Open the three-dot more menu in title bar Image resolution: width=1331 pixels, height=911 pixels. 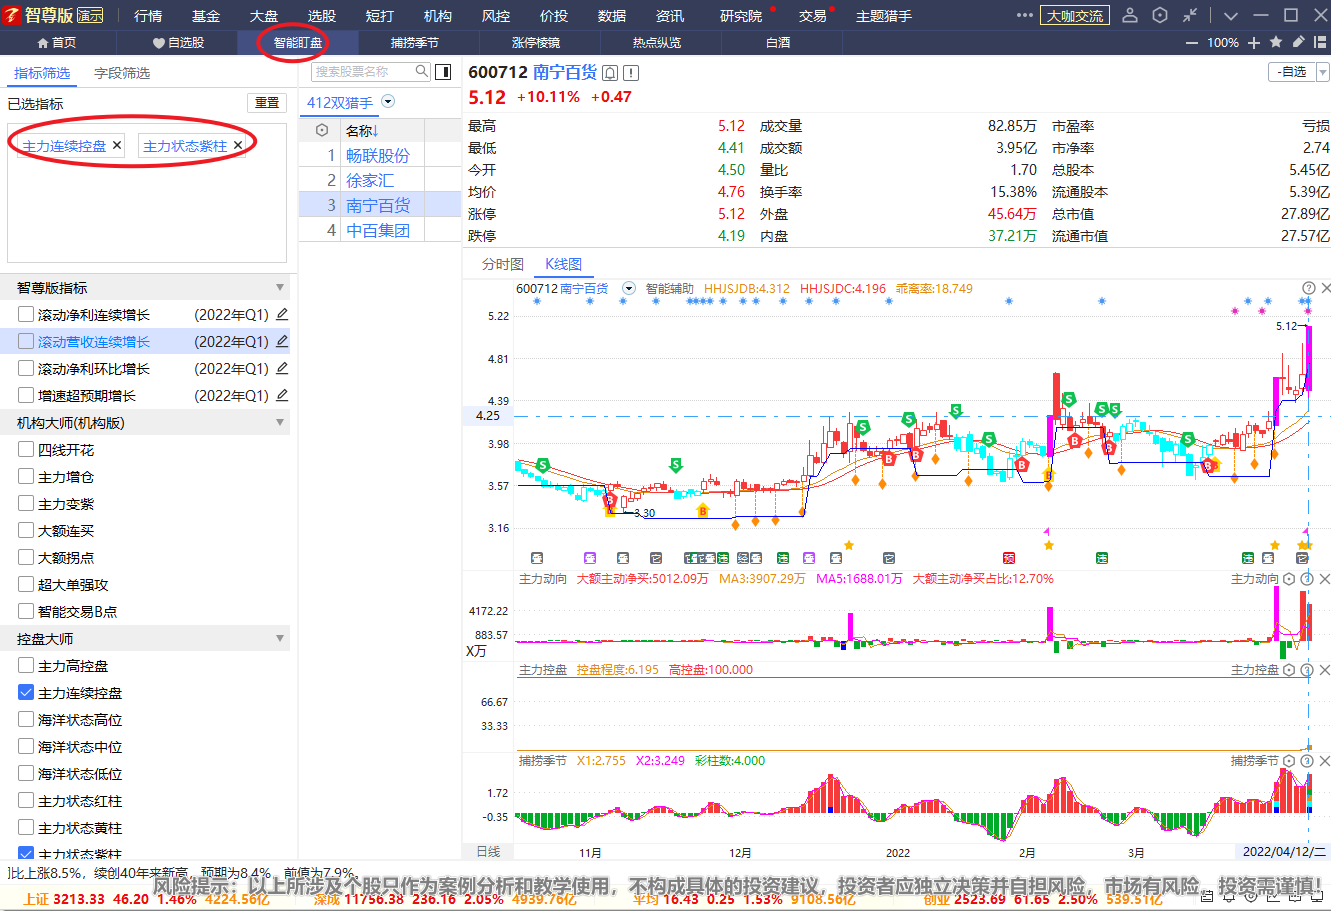pyautogui.click(x=1024, y=15)
